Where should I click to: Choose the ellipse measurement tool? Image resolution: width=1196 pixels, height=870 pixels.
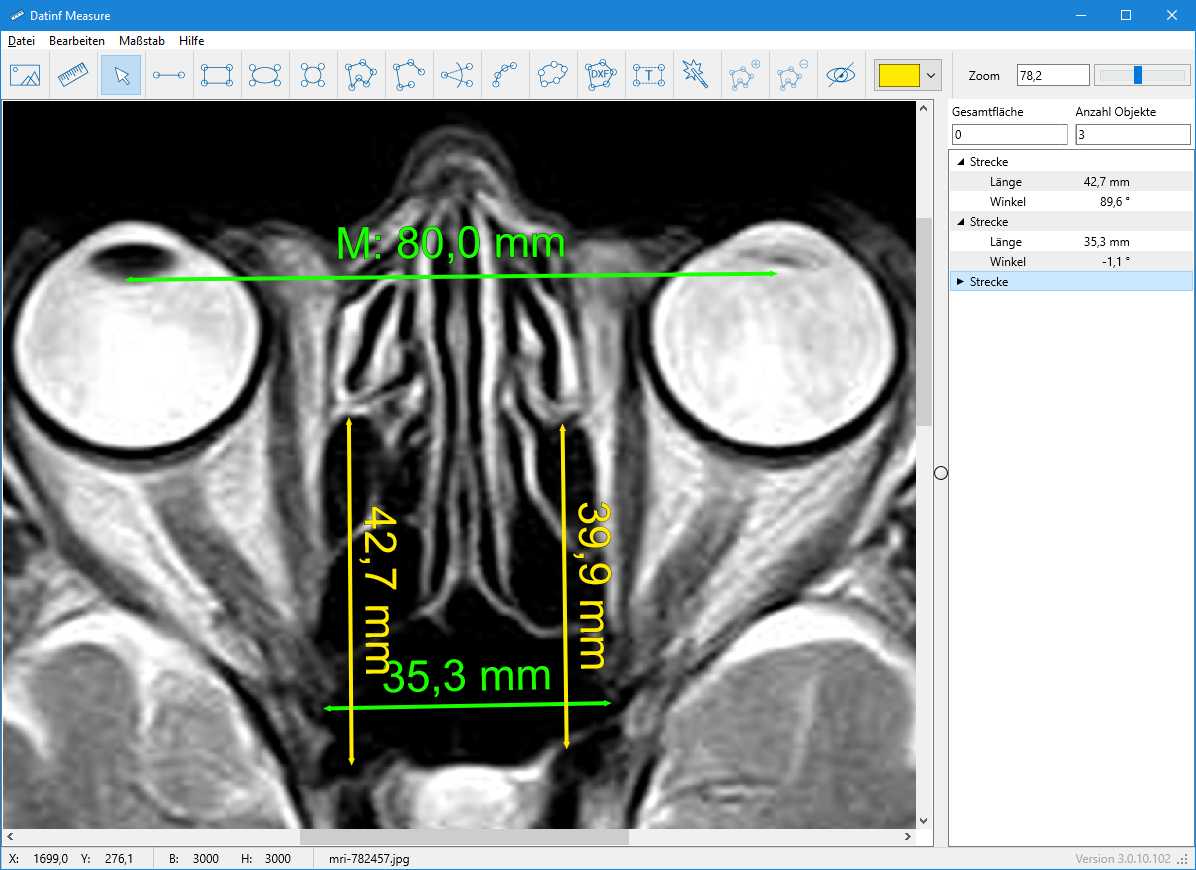pyautogui.click(x=265, y=75)
